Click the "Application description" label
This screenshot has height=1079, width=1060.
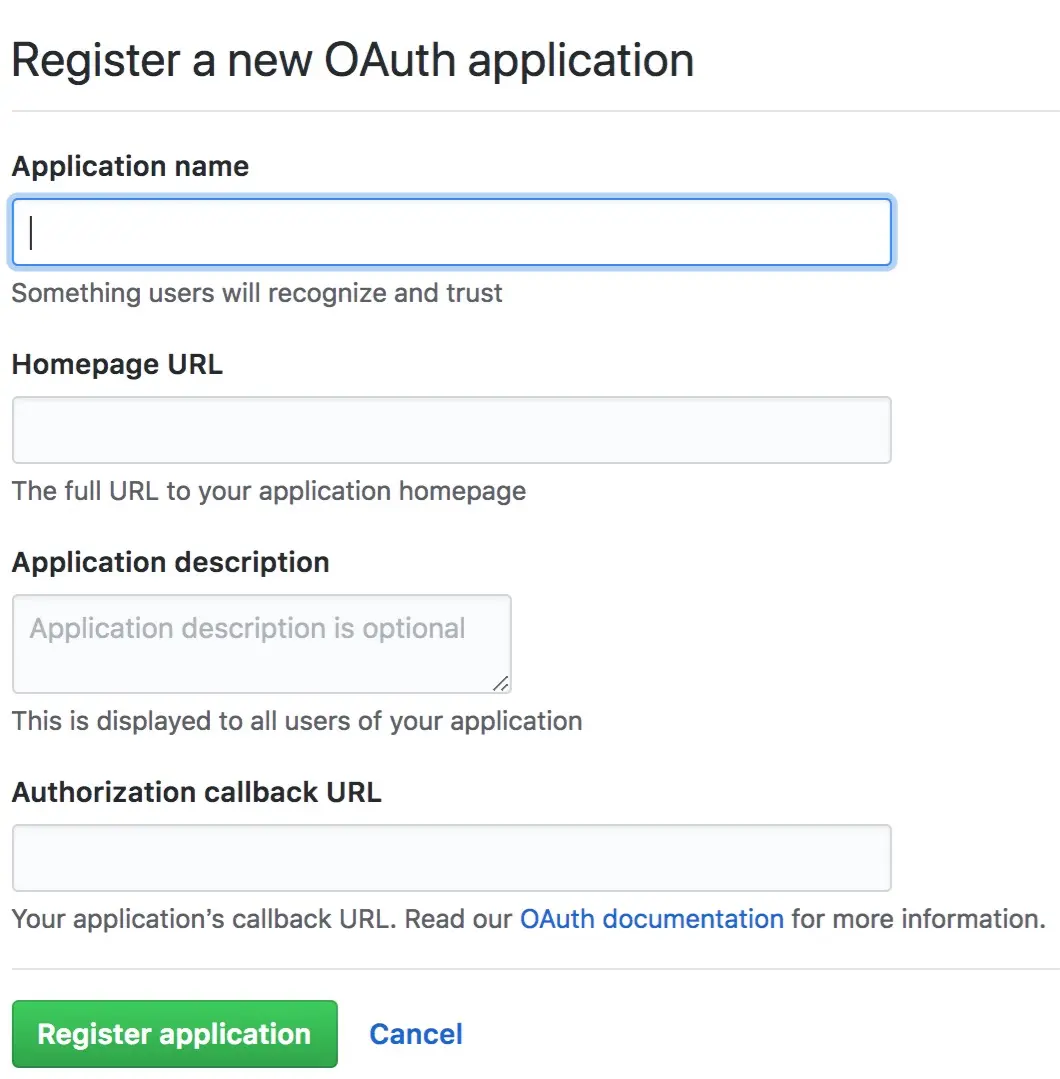170,562
